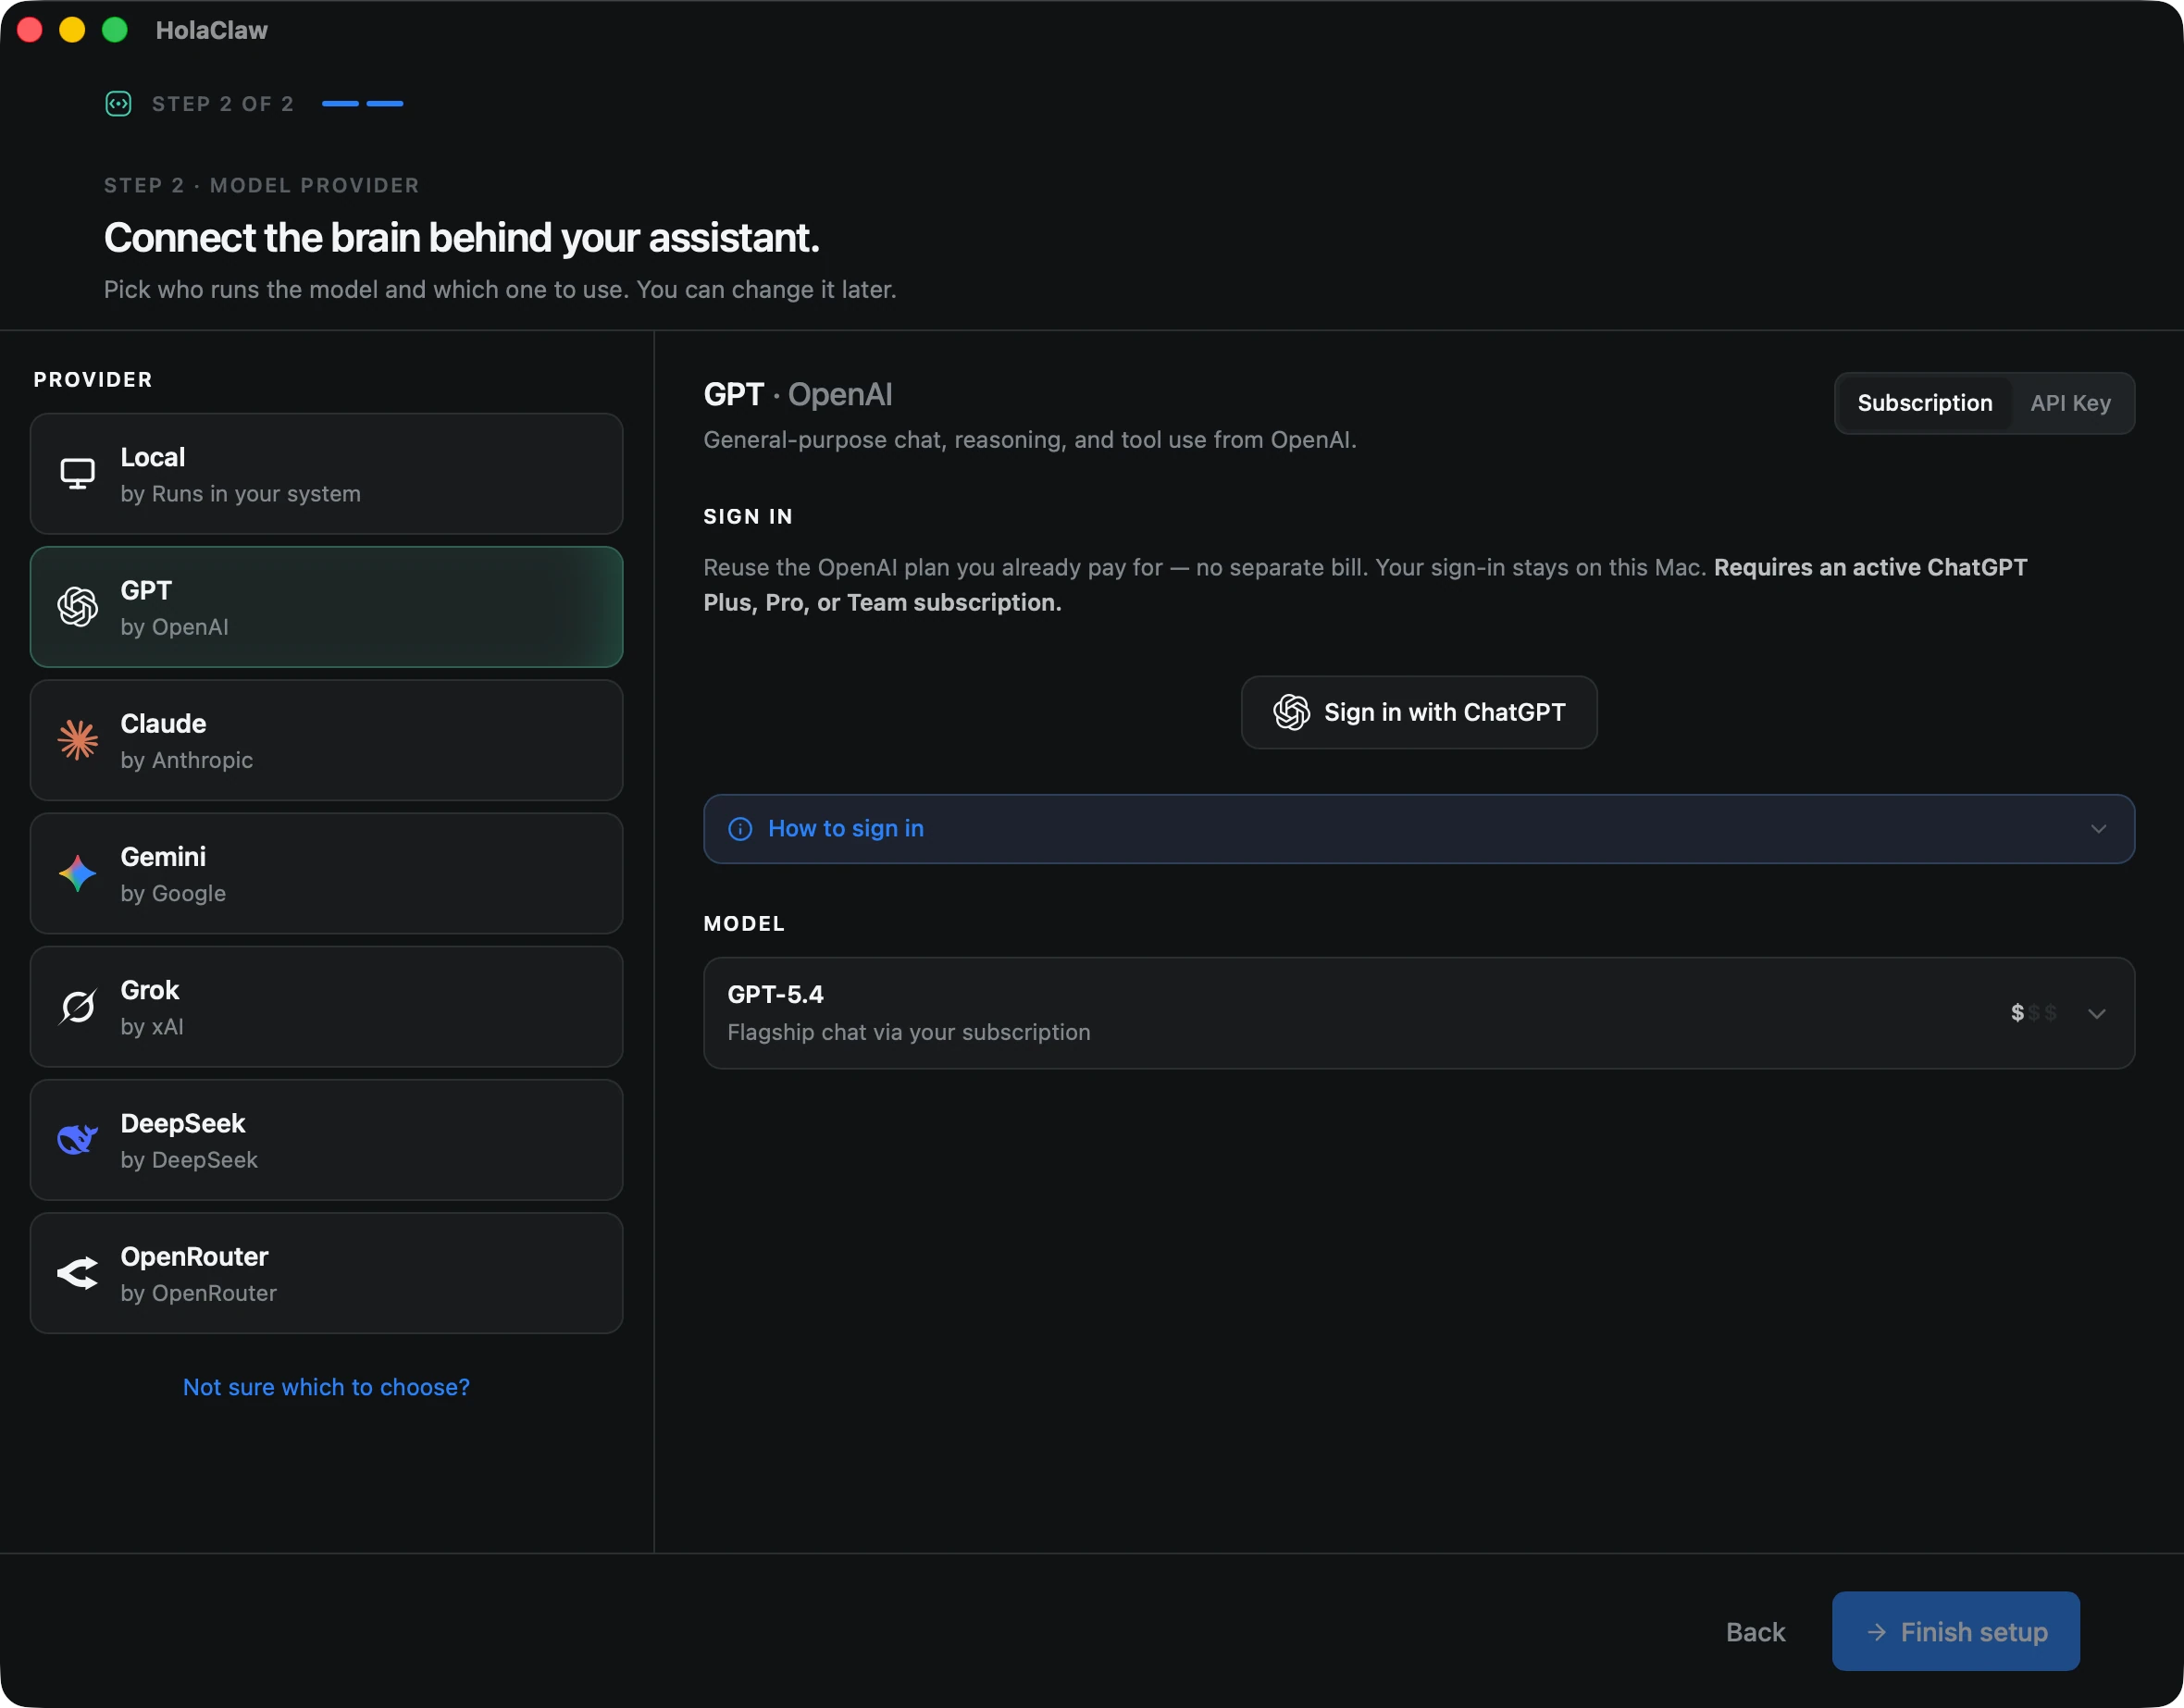Click 'by DeepSeek' subtitle
Viewport: 2184px width, 1708px height.
tap(189, 1160)
